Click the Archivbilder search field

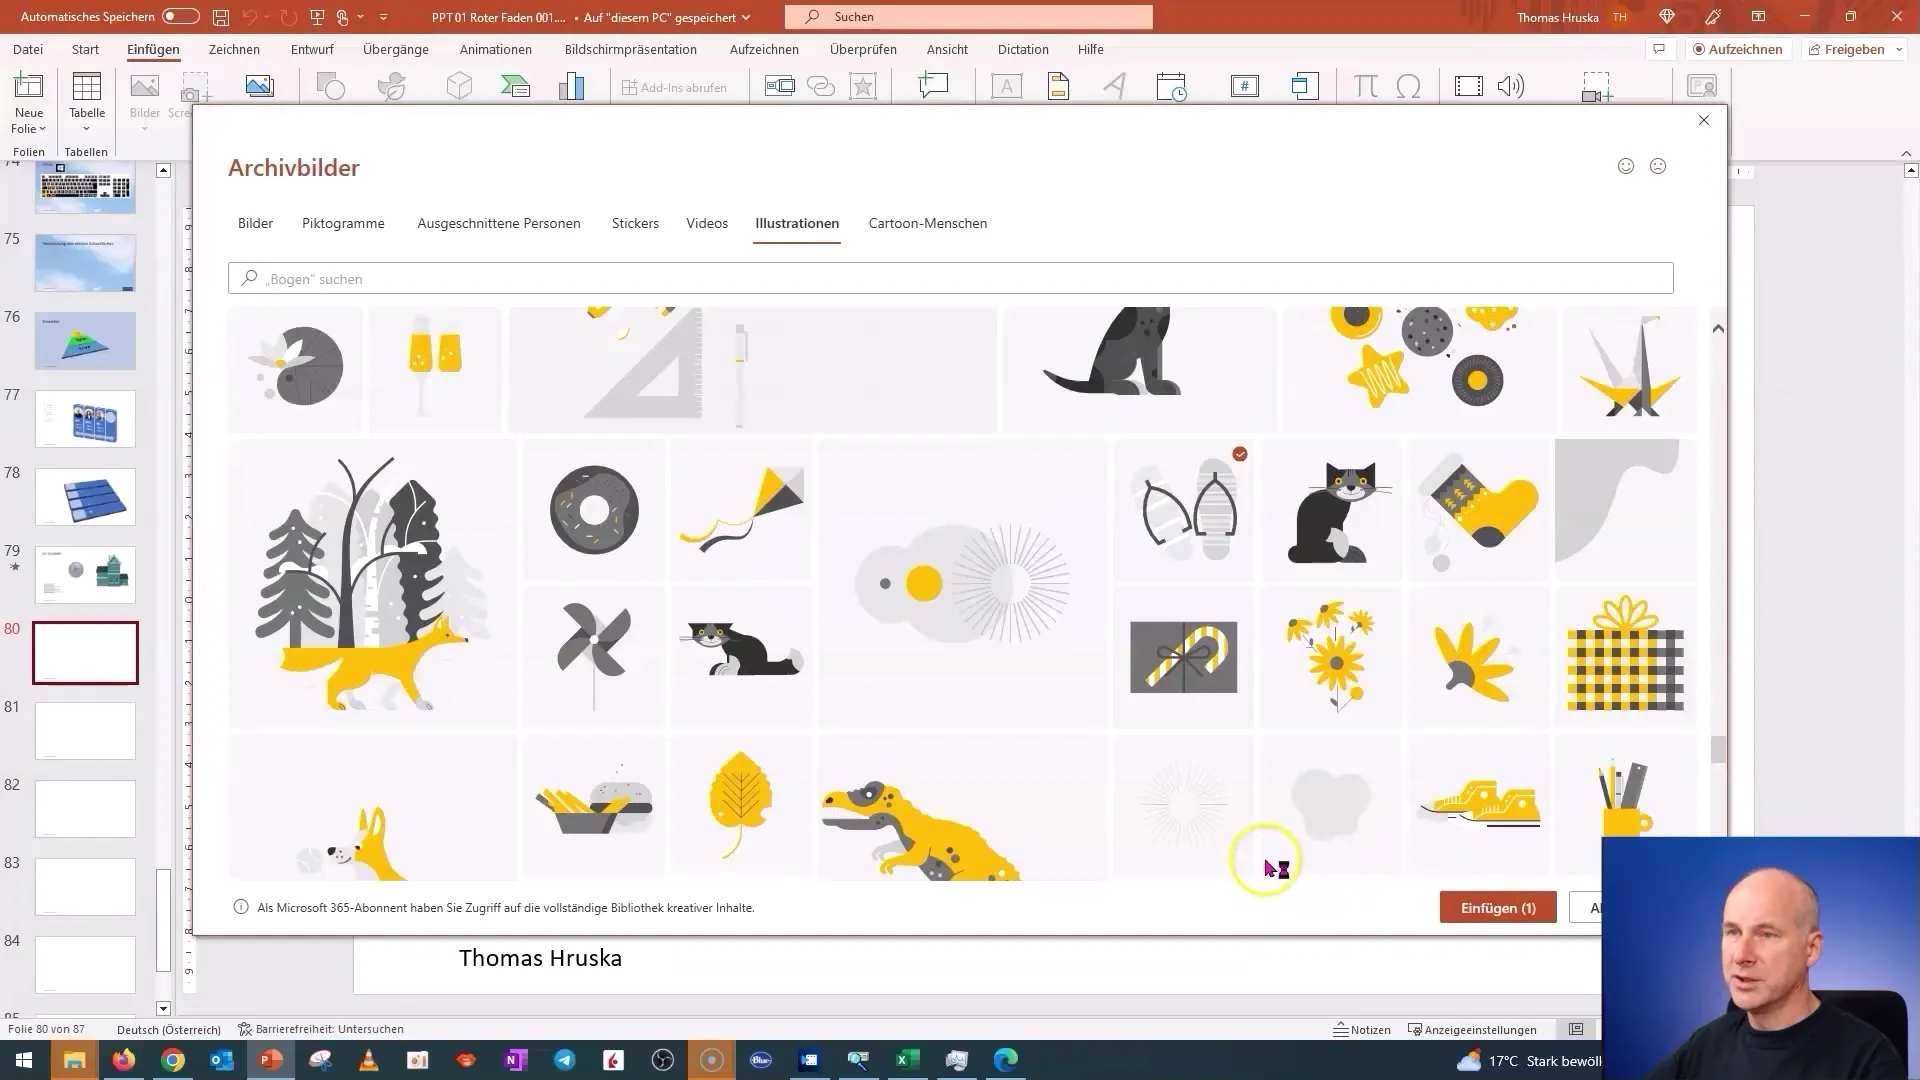click(x=950, y=279)
